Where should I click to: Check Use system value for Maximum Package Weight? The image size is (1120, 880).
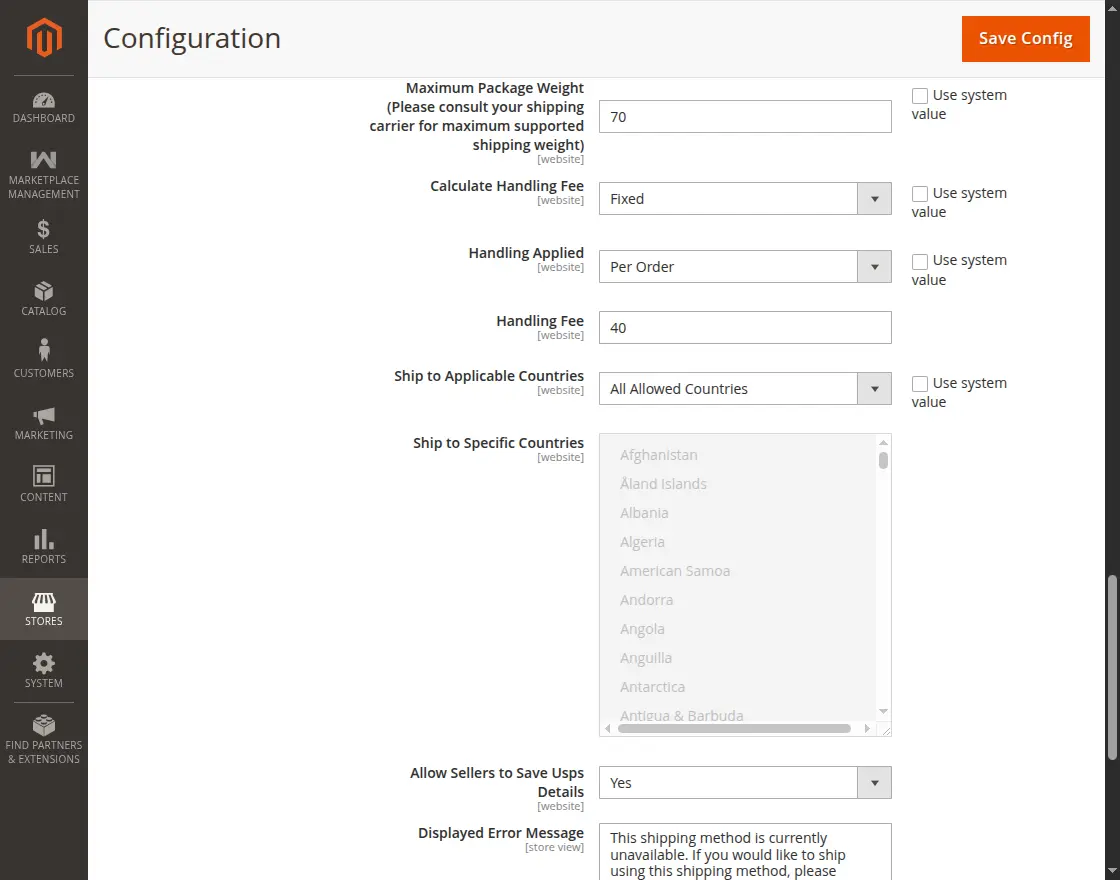tap(920, 95)
